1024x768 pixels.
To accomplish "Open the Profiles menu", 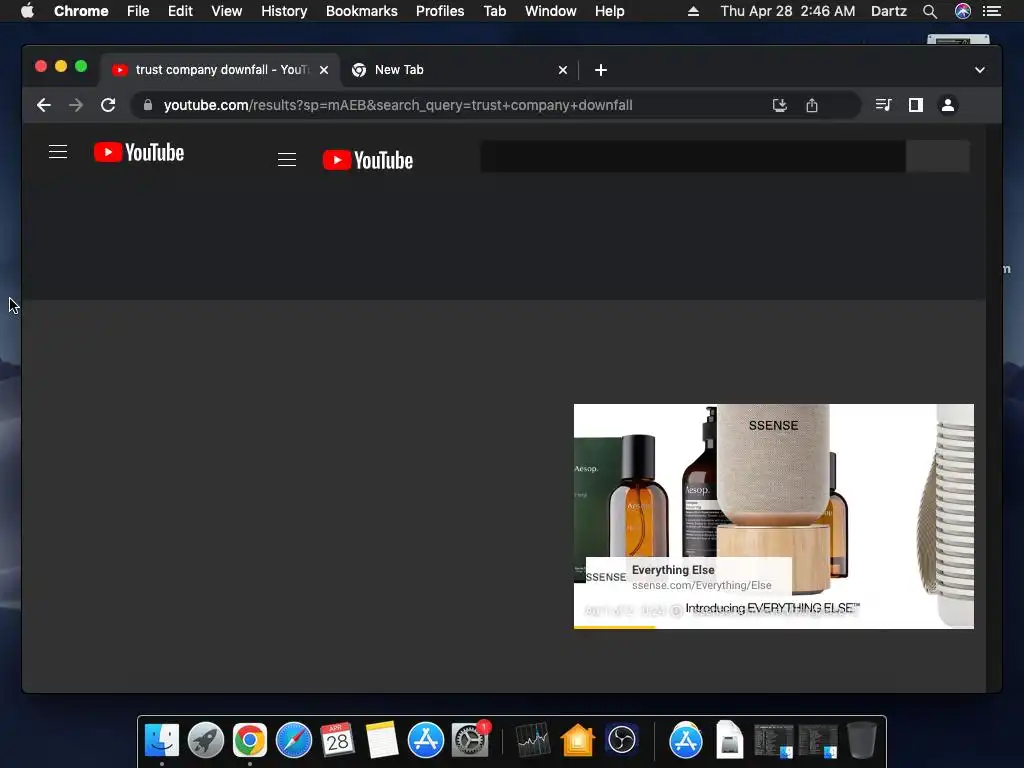I will (440, 11).
